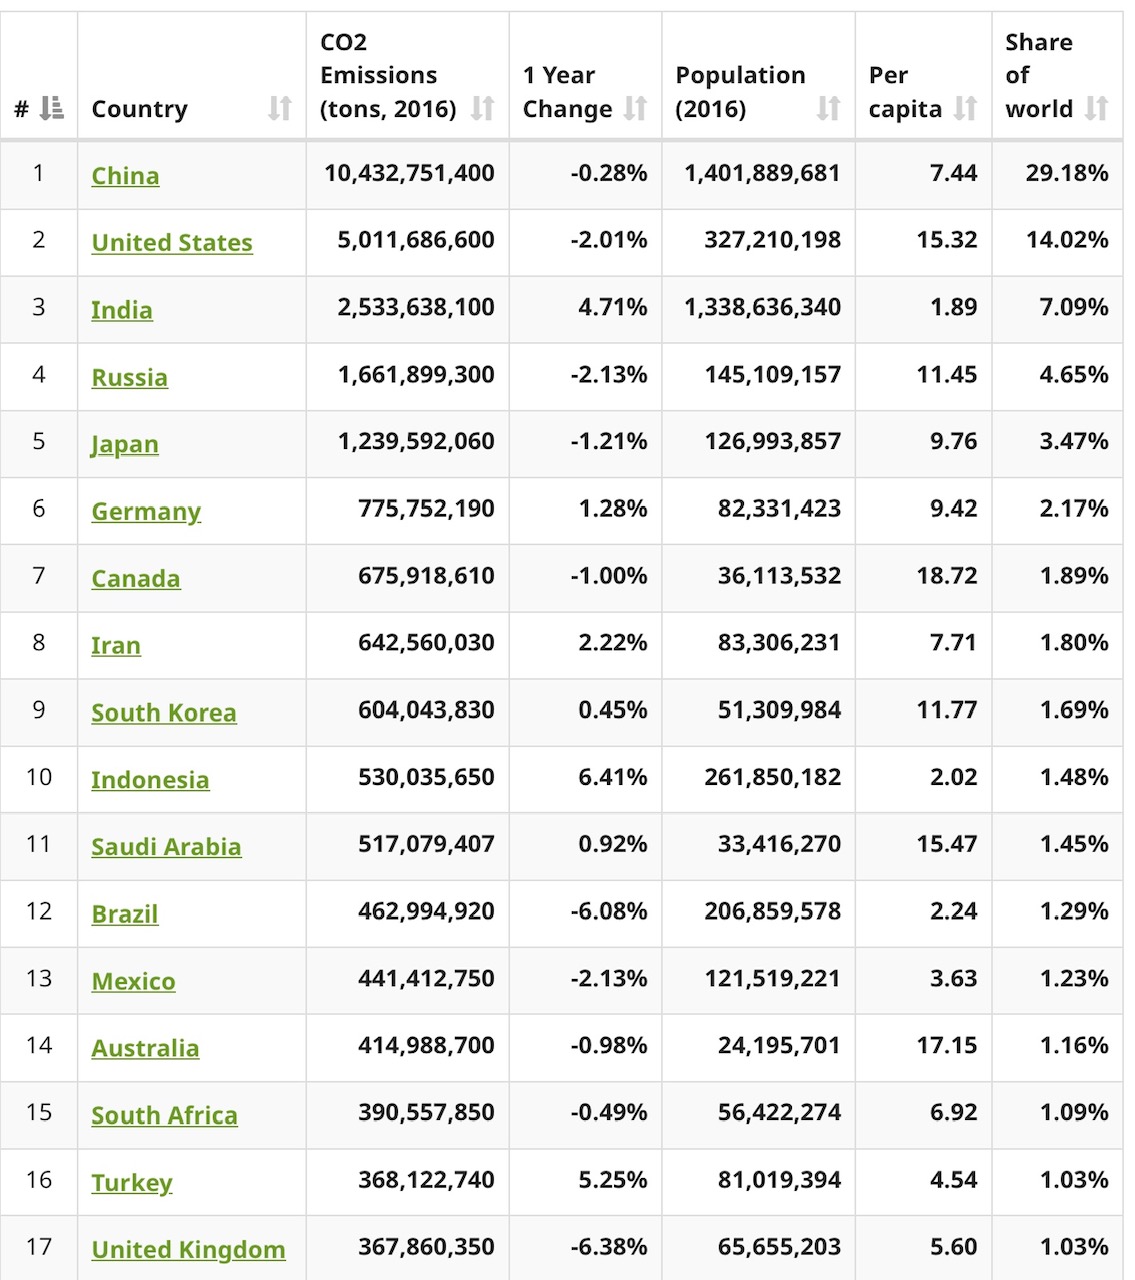Click on Saudi Arabia link
This screenshot has width=1135, height=1280.
pyautogui.click(x=166, y=847)
